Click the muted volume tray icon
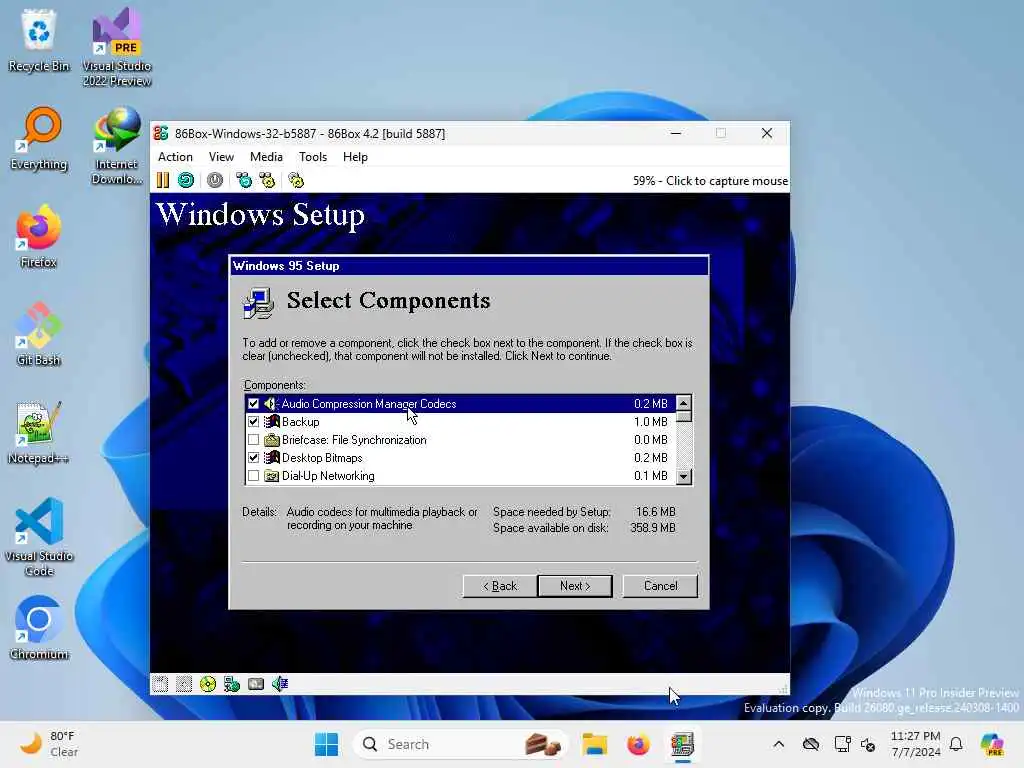This screenshot has height=768, width=1024. click(x=869, y=744)
